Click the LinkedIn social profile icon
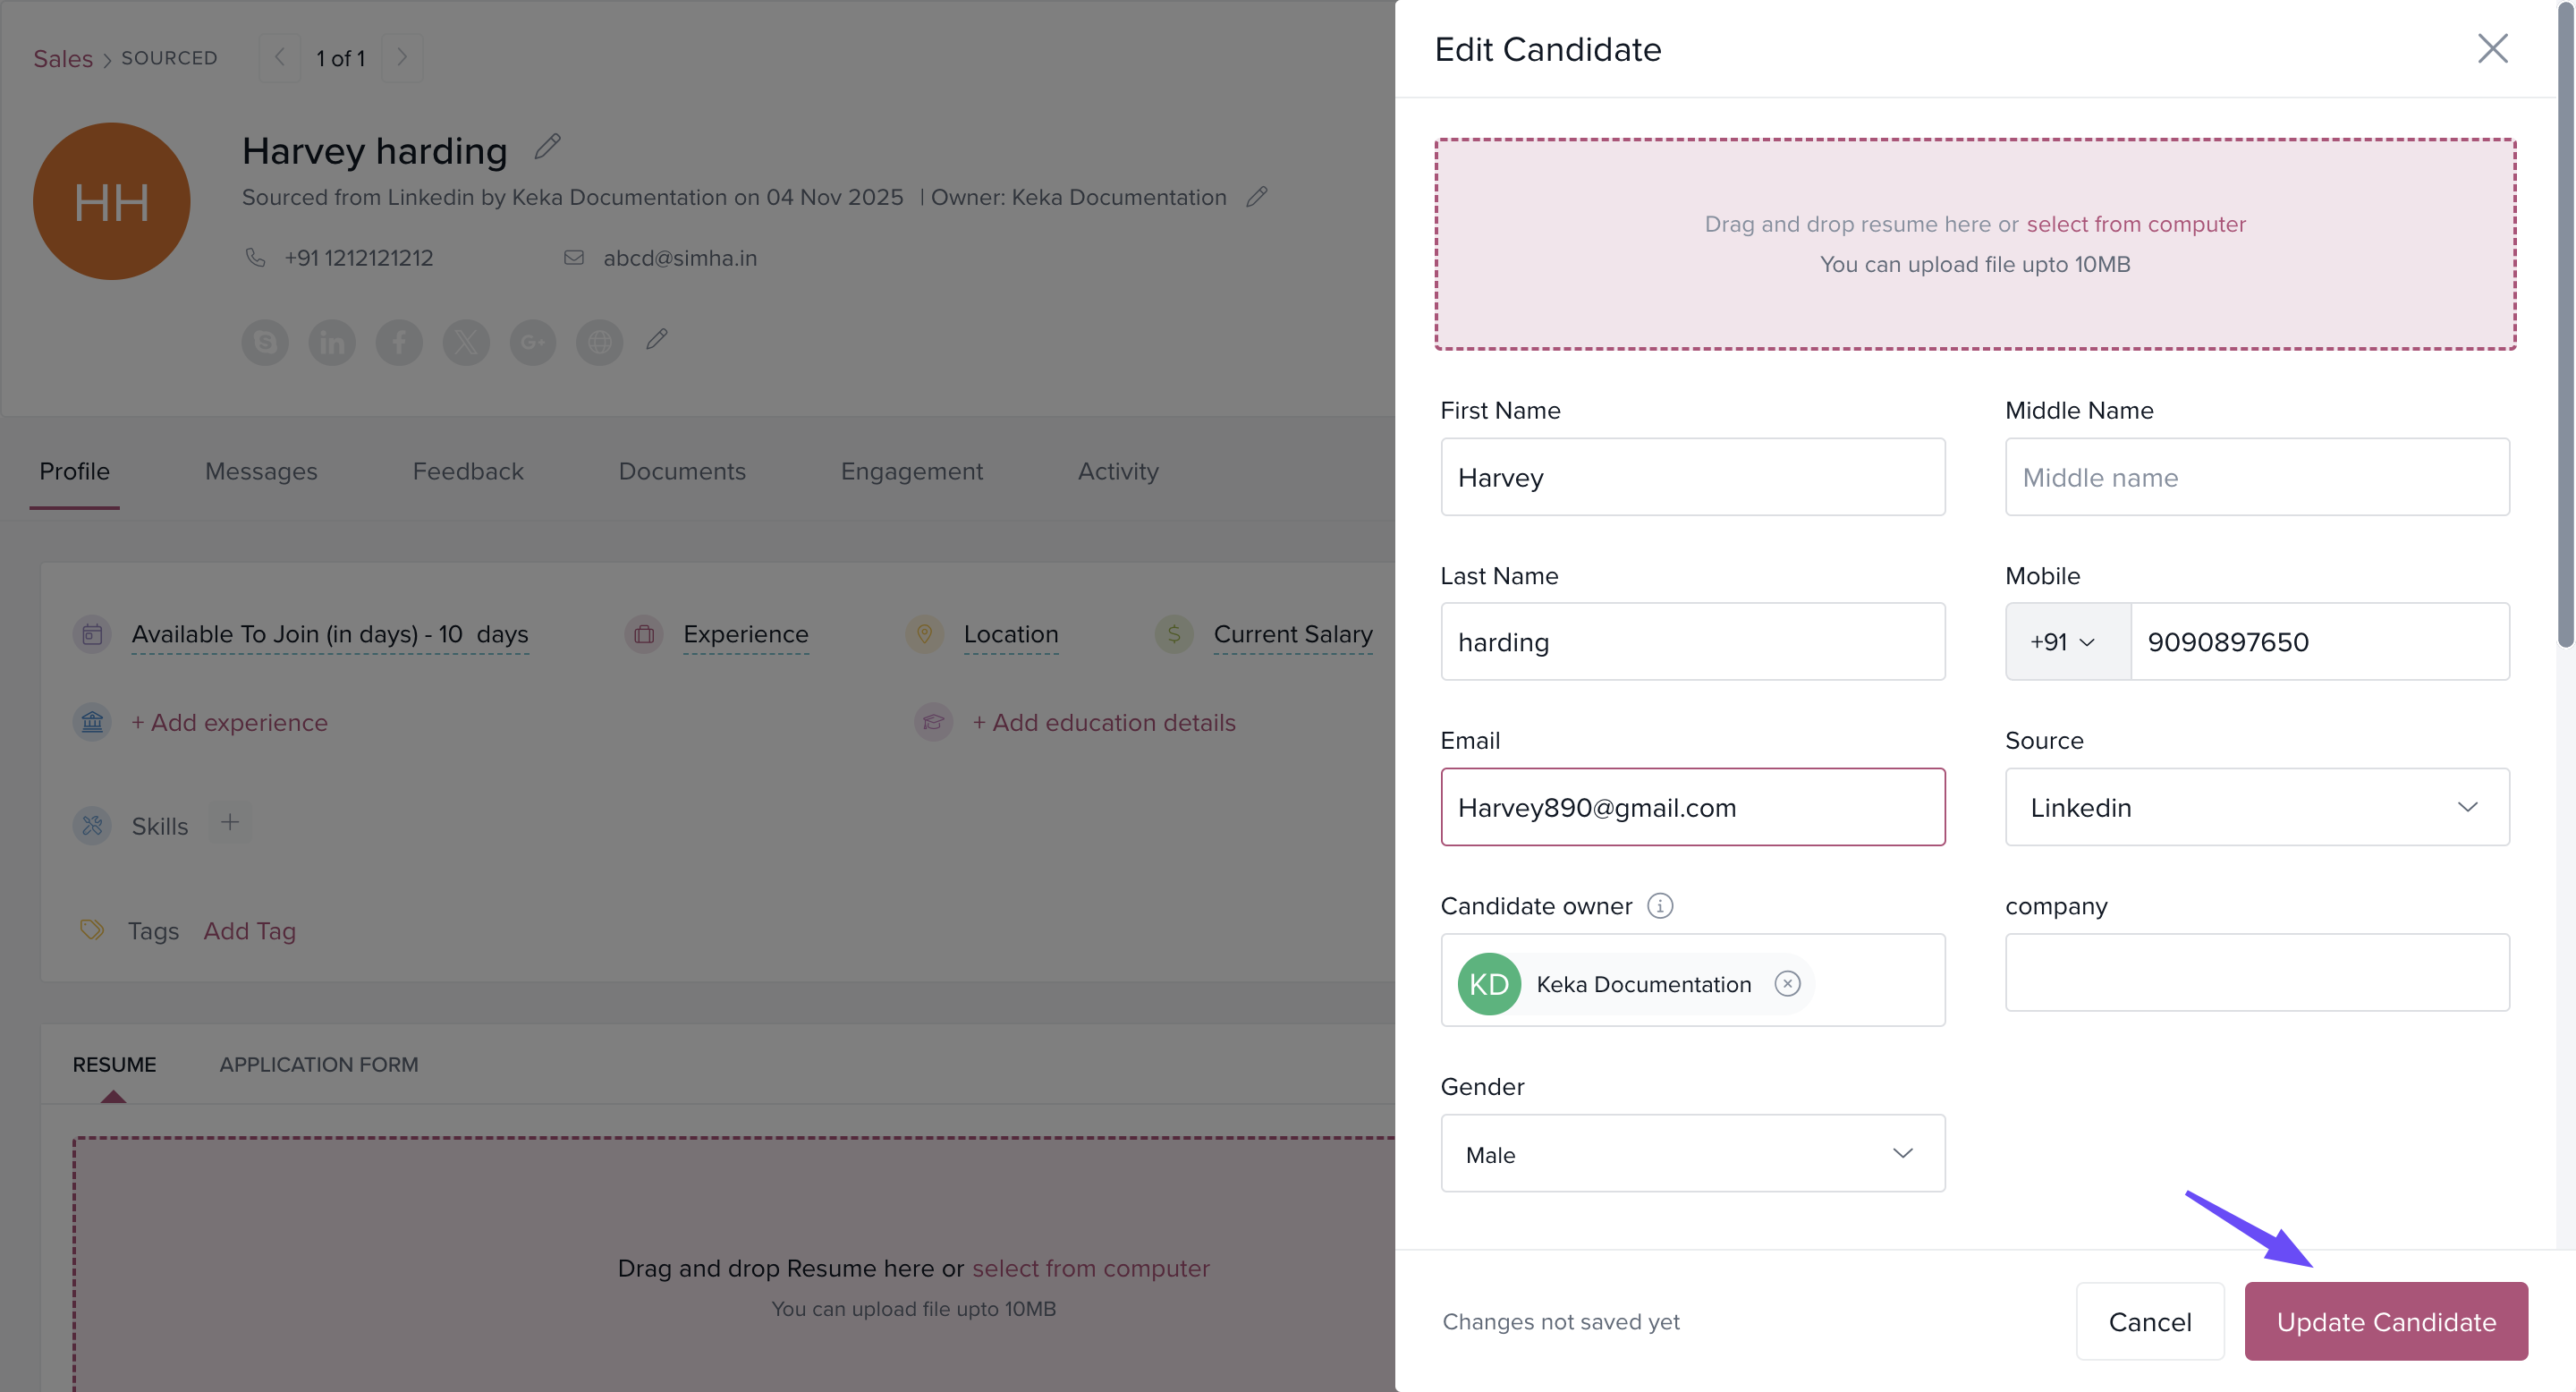Screen dimensions: 2576x1392 point(332,343)
